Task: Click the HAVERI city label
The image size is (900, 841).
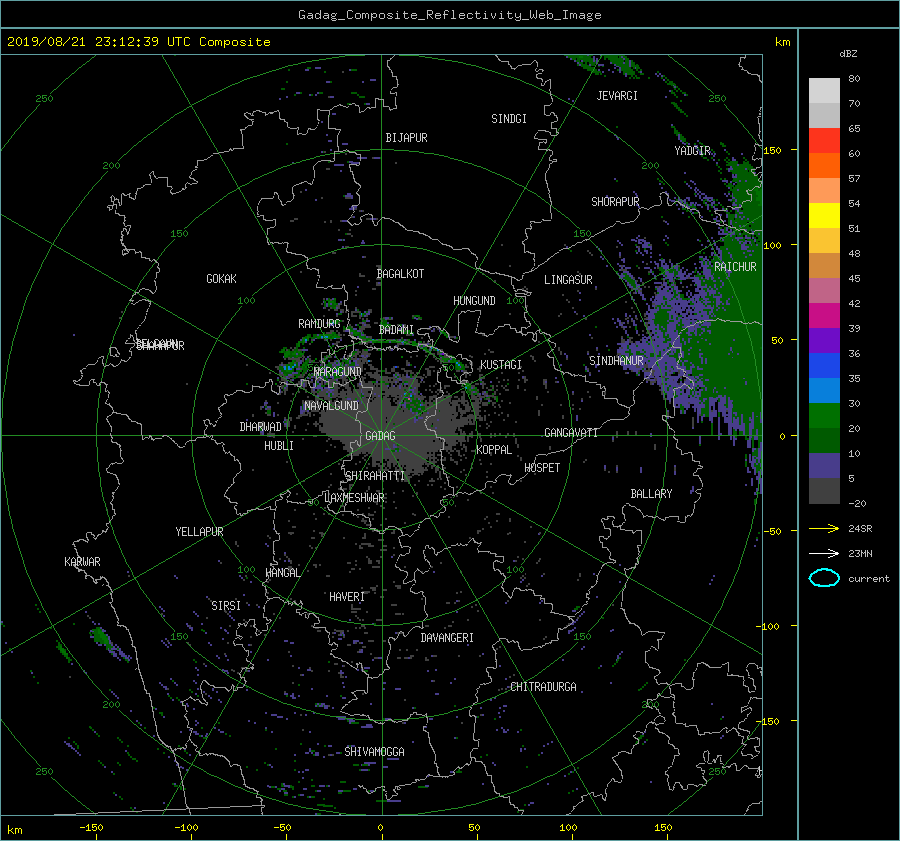Action: [x=347, y=597]
